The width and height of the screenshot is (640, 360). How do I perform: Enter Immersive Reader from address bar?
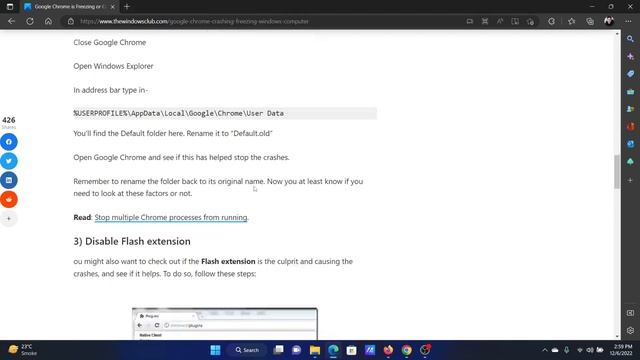[515, 21]
